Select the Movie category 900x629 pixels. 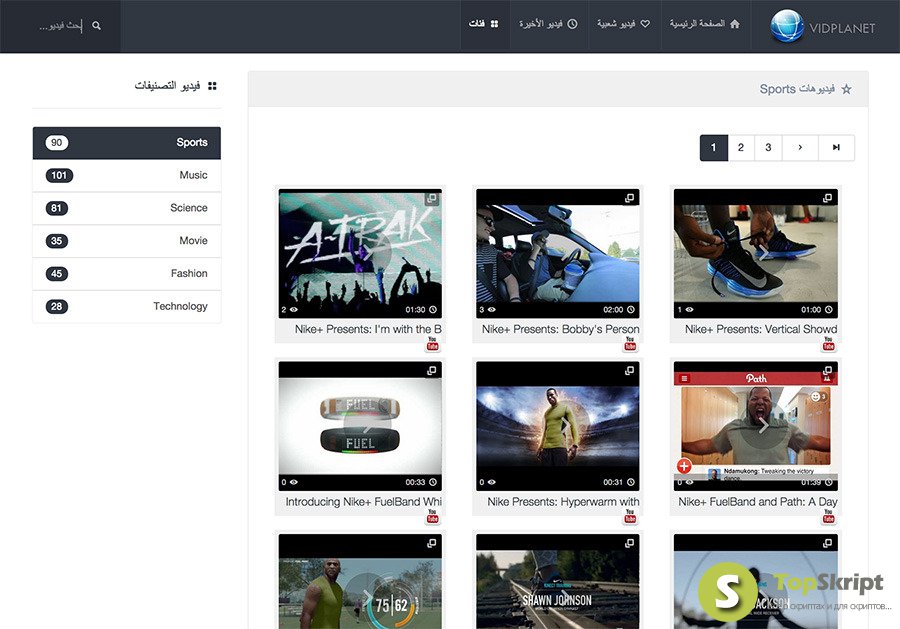127,241
